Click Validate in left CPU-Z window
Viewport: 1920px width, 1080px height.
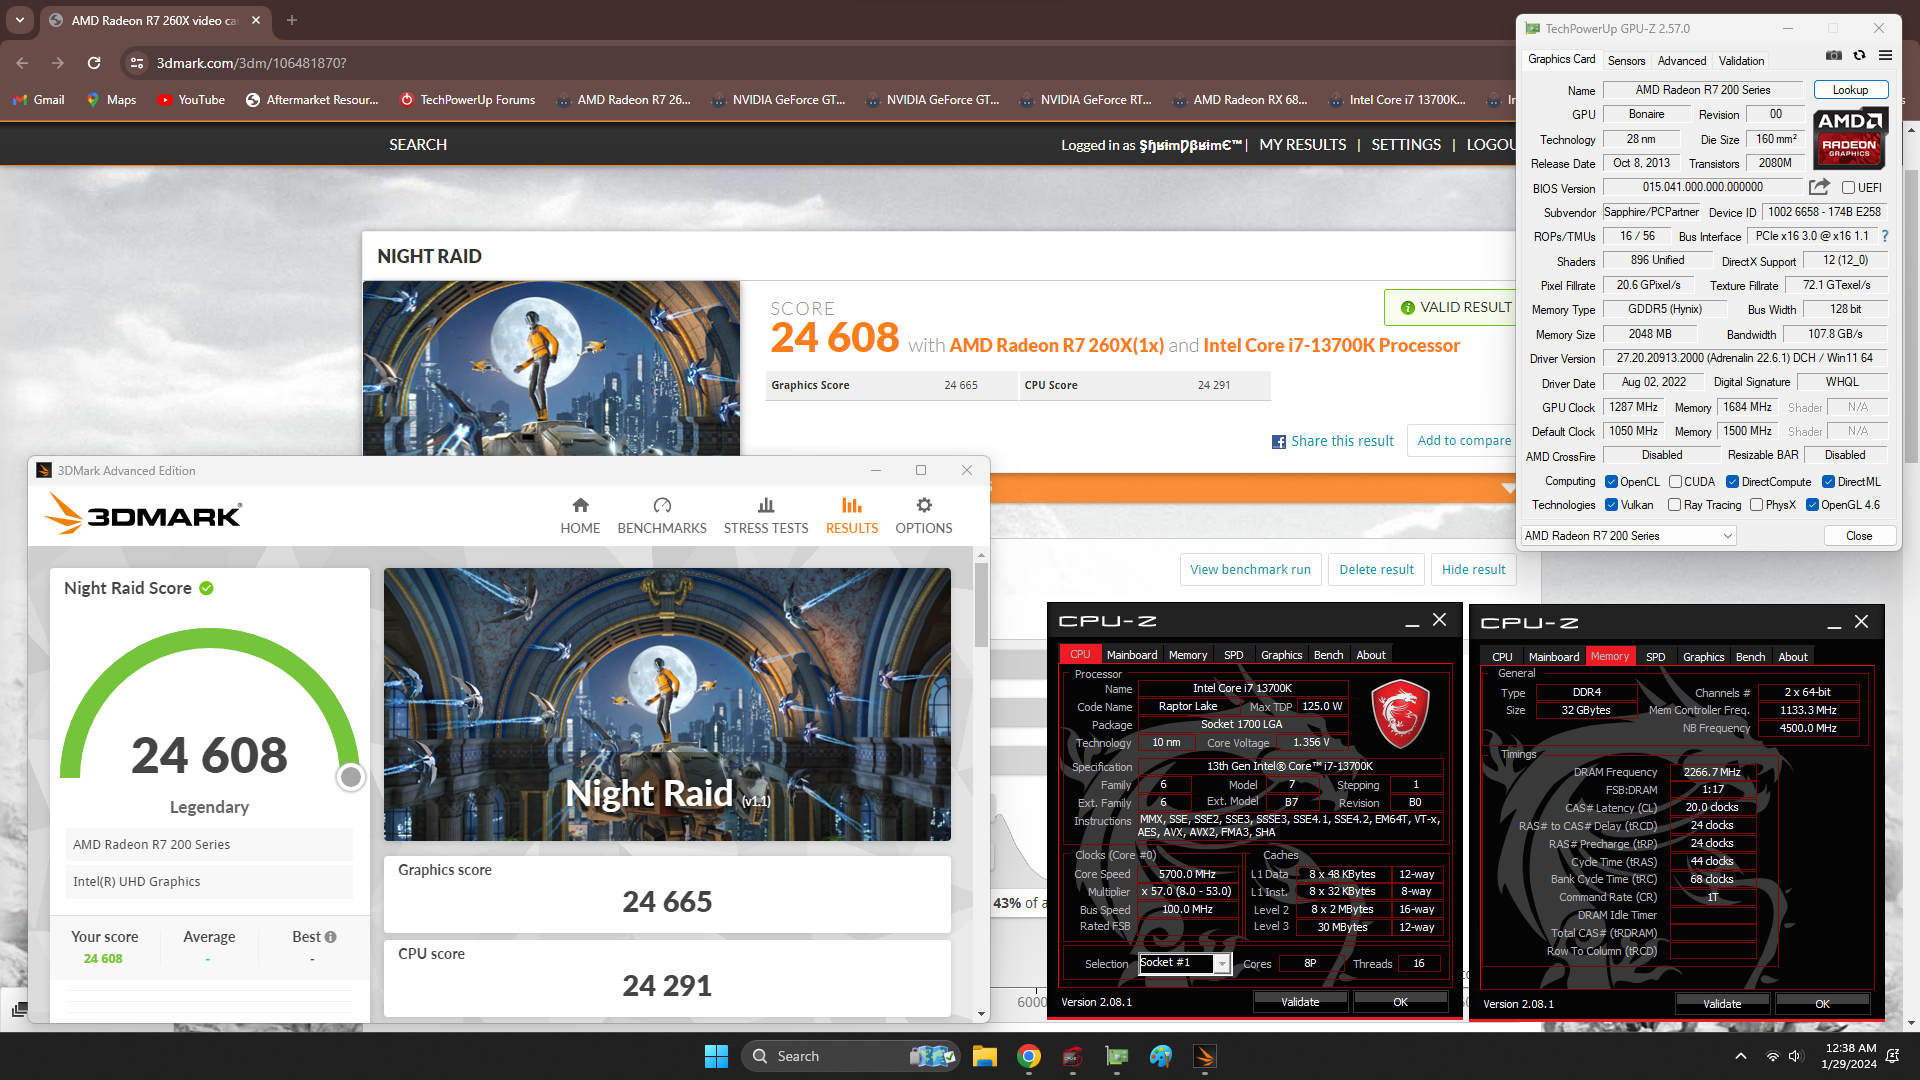click(1300, 1002)
